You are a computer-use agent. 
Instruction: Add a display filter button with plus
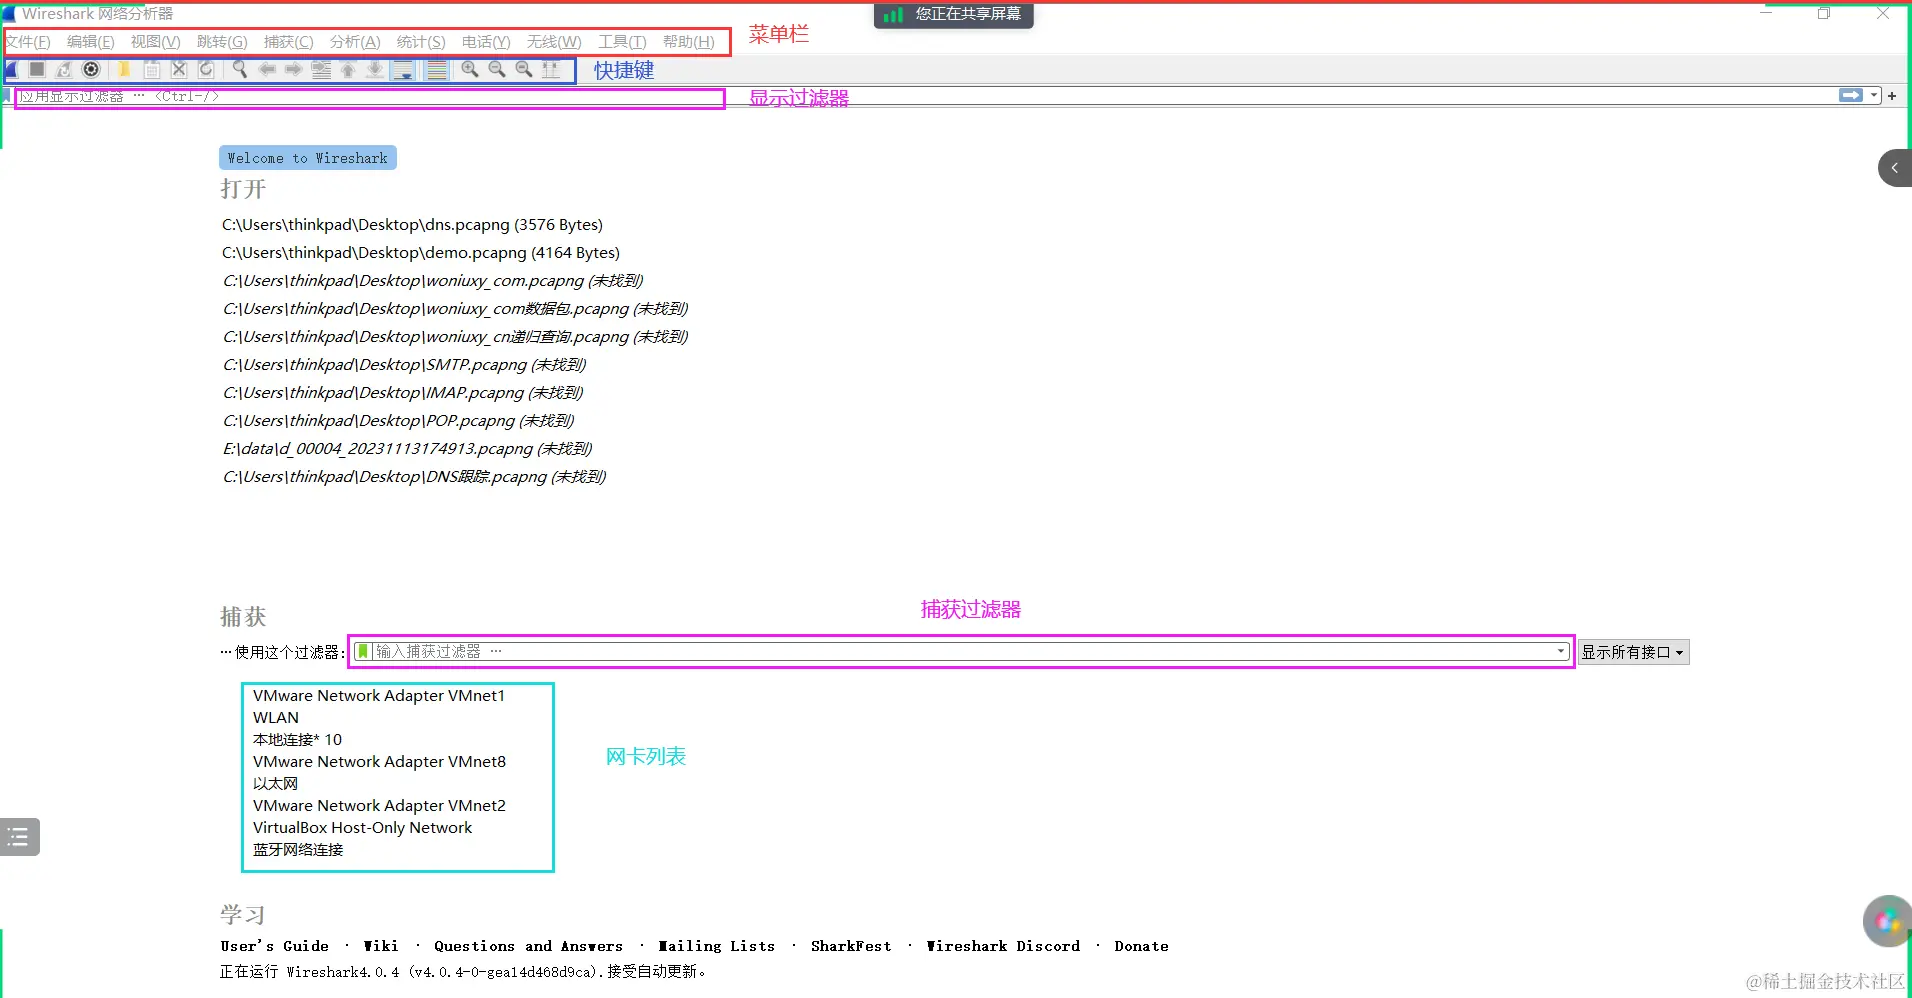[1892, 96]
